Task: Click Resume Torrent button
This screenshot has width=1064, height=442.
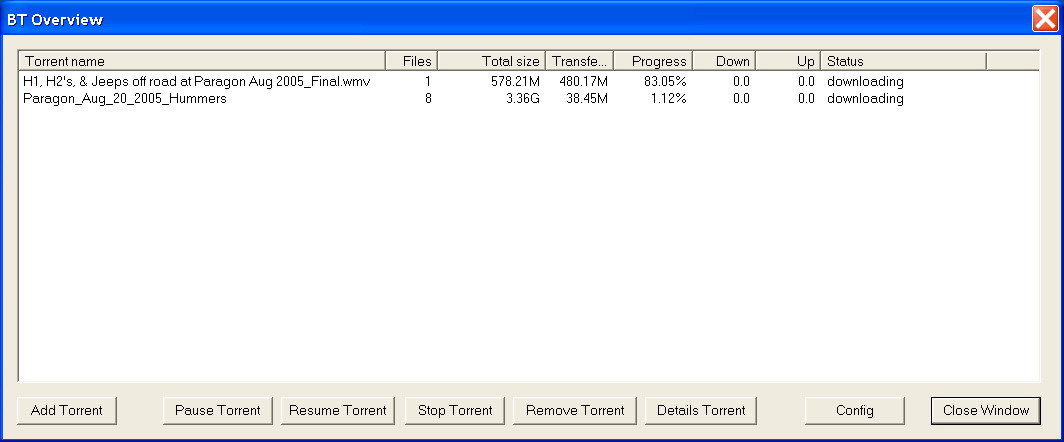Action: (337, 411)
